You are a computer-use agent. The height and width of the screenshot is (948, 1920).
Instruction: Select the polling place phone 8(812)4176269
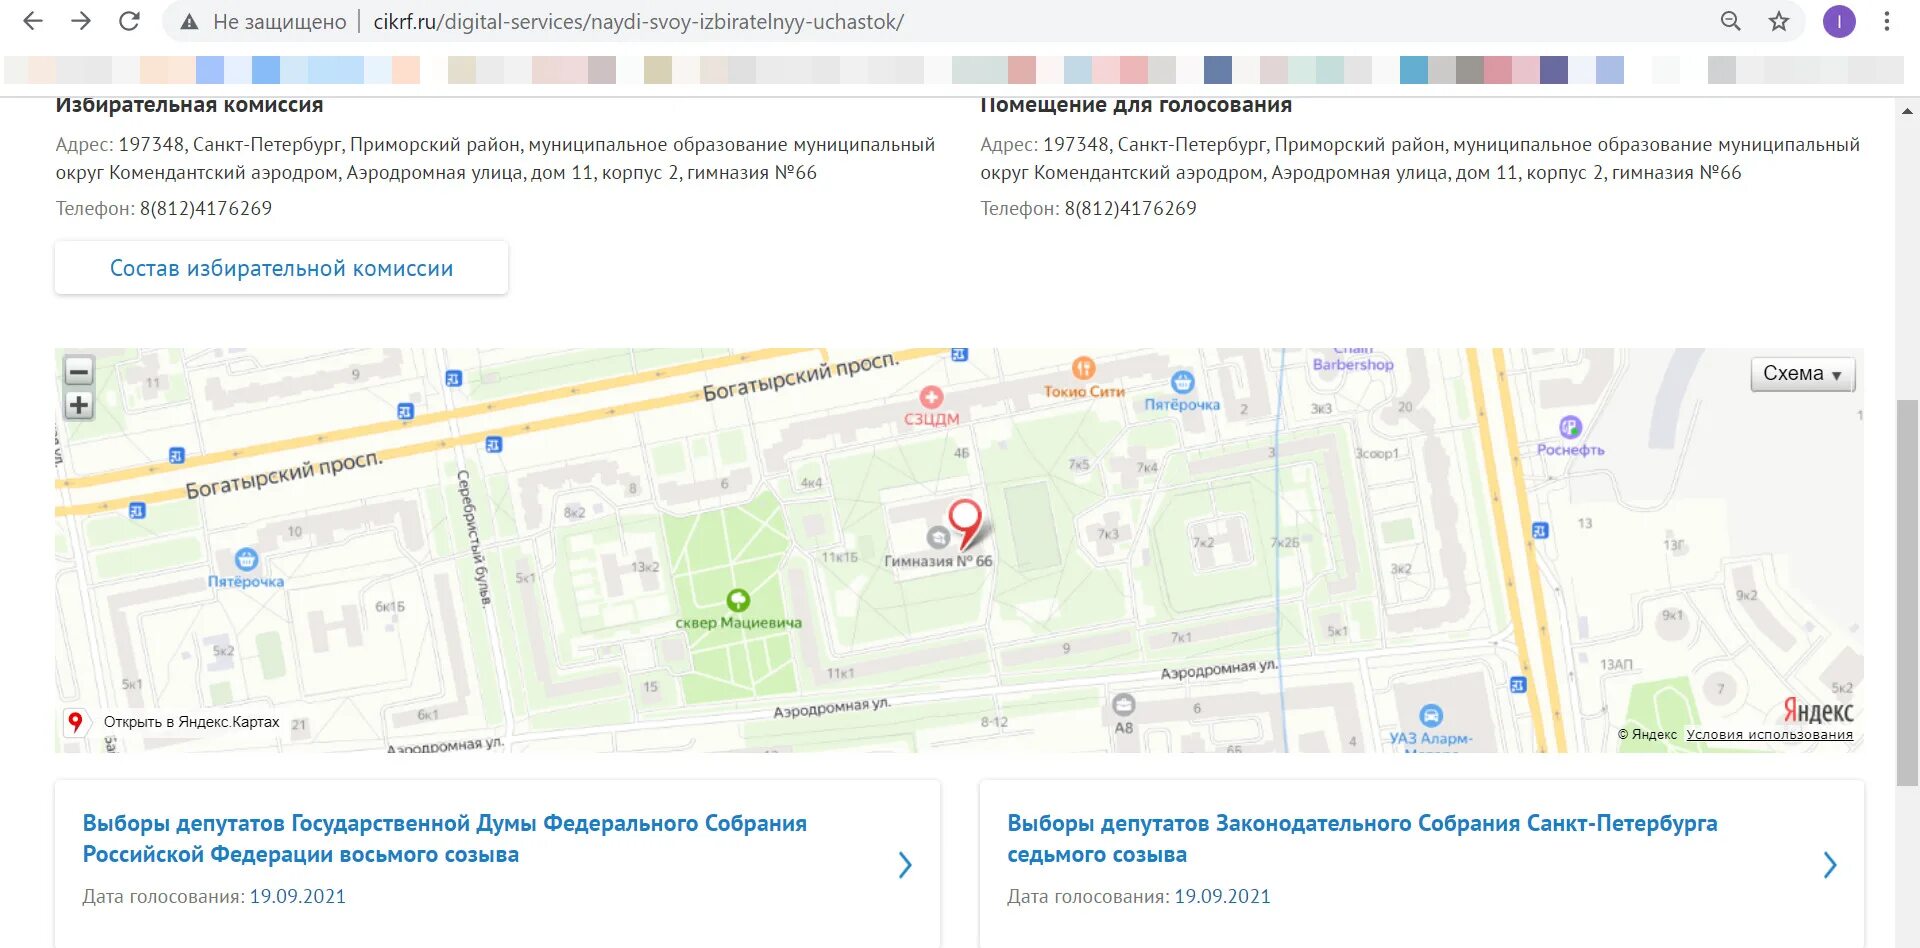point(1130,208)
